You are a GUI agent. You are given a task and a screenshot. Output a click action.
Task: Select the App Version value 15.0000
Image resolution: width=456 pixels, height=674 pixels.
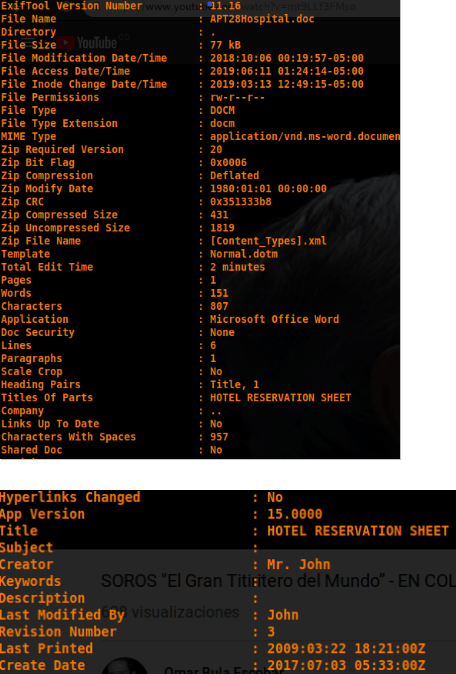point(295,514)
